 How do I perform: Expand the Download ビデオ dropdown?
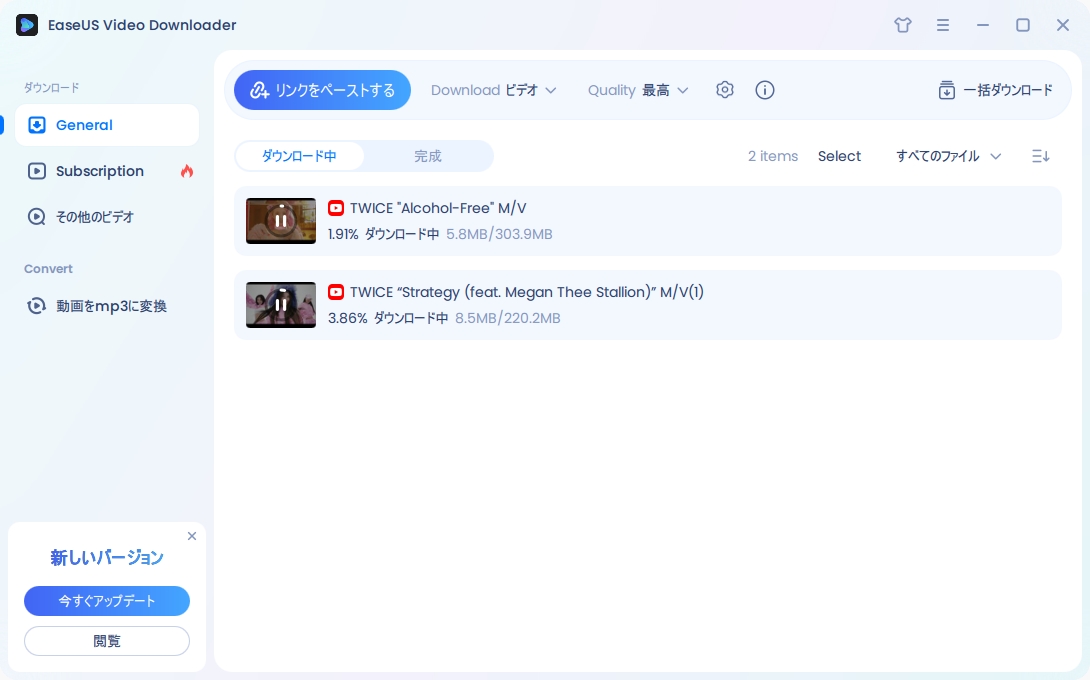click(494, 89)
